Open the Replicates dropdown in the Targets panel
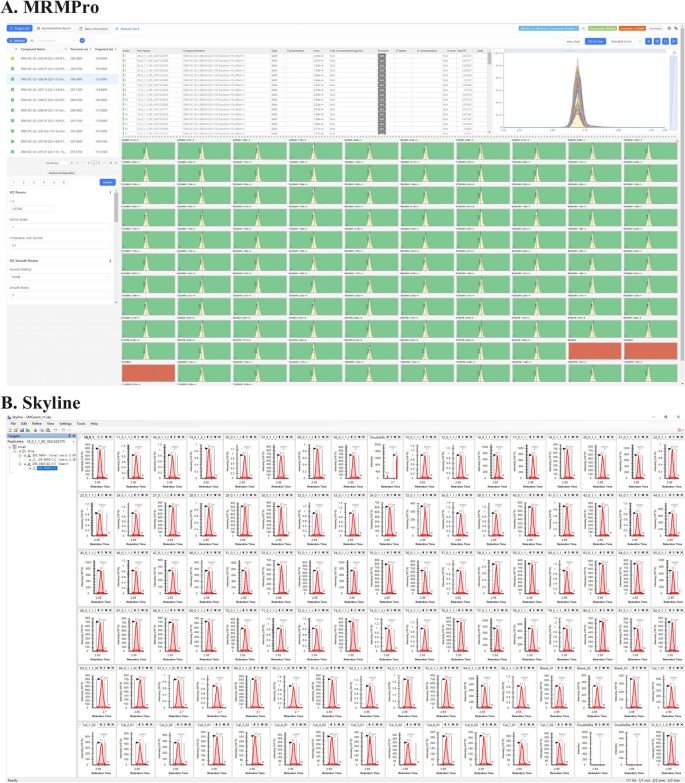The image size is (685, 783). click(73, 441)
